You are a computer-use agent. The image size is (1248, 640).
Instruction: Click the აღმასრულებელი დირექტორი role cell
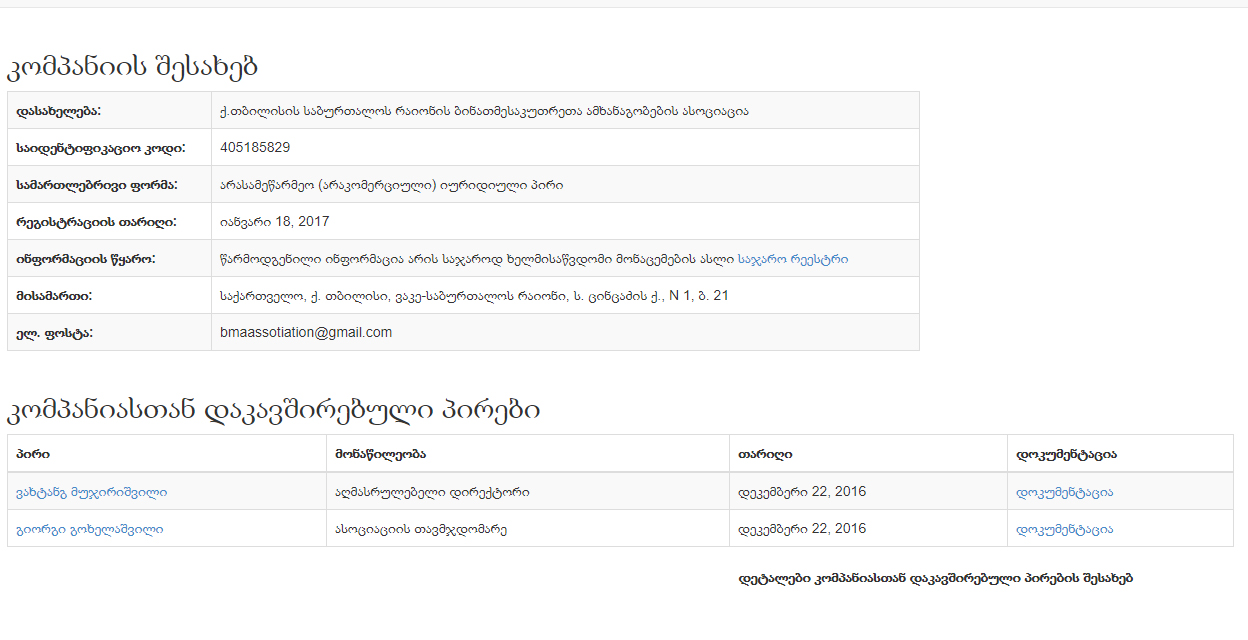point(432,492)
